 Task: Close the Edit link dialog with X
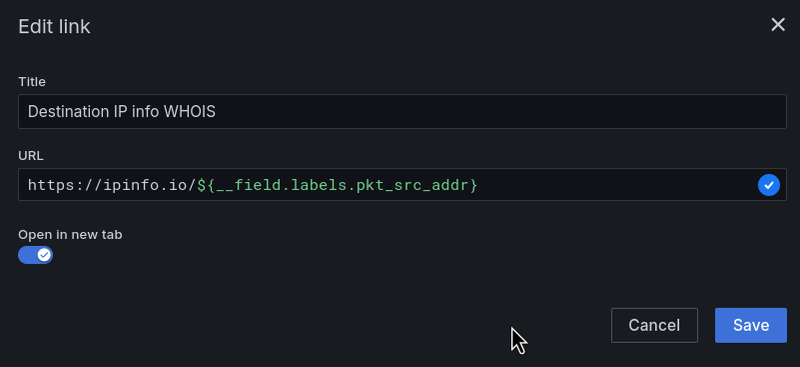778,25
